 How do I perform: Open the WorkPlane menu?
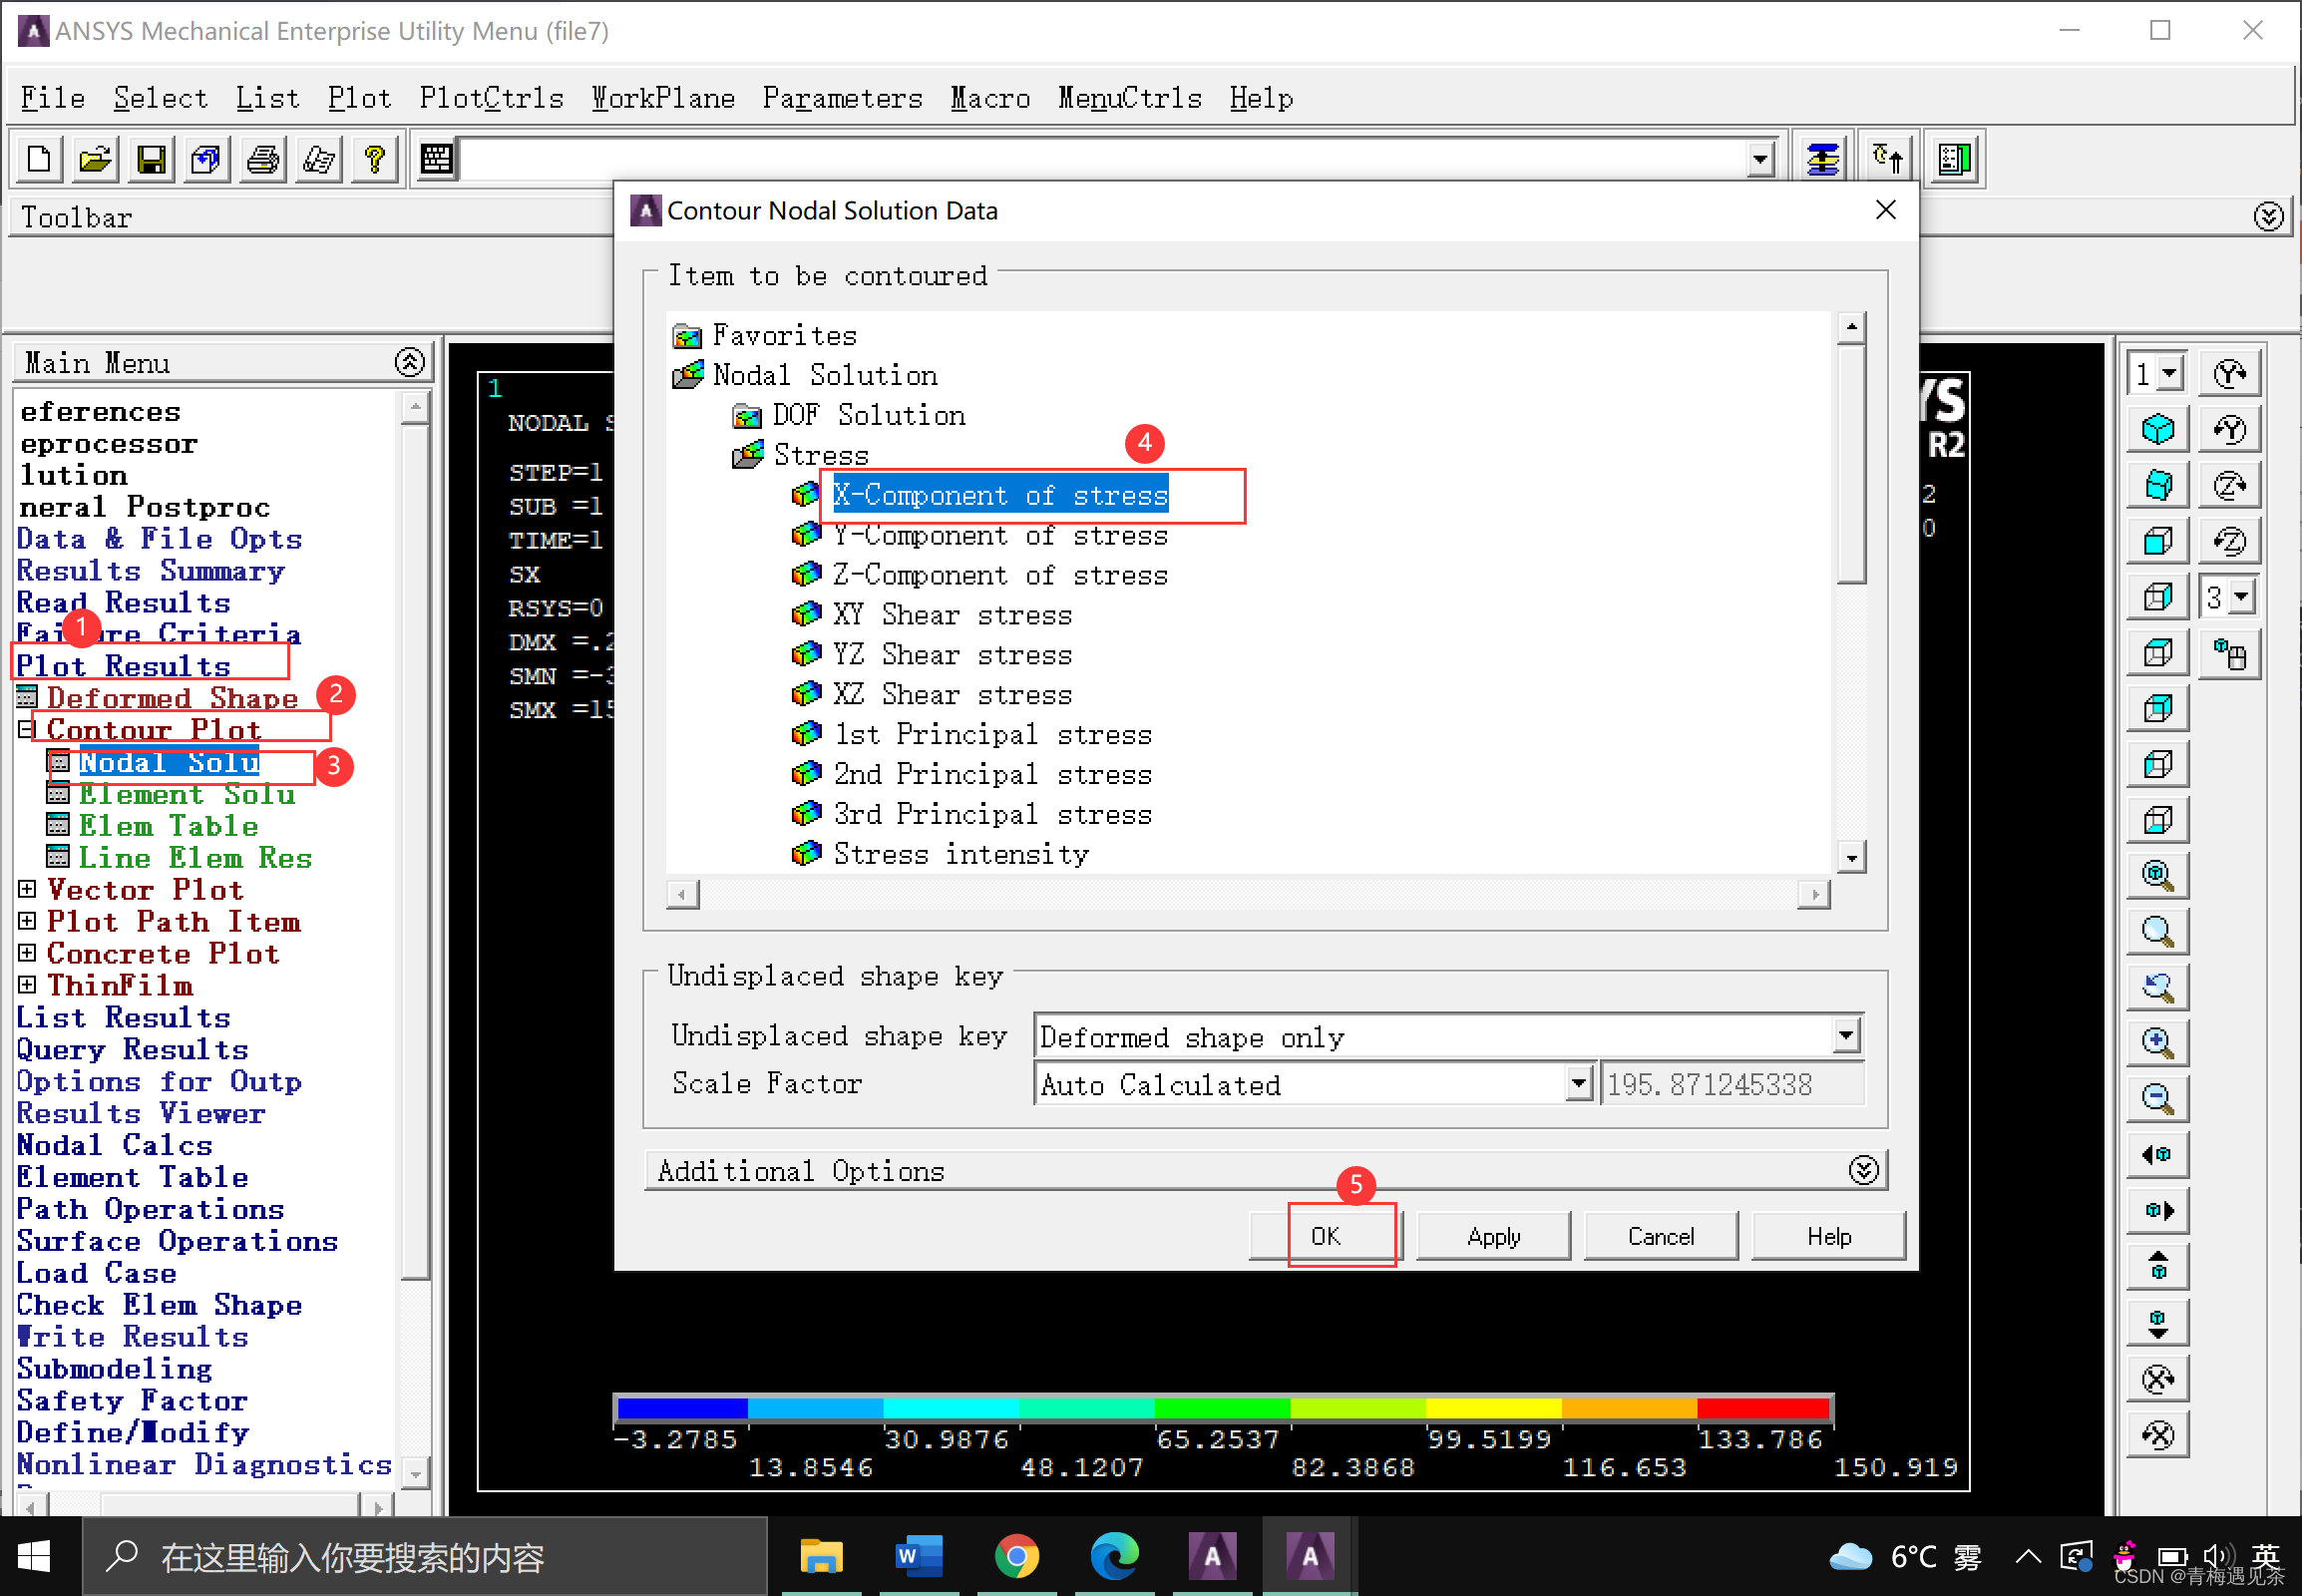pyautogui.click(x=663, y=98)
